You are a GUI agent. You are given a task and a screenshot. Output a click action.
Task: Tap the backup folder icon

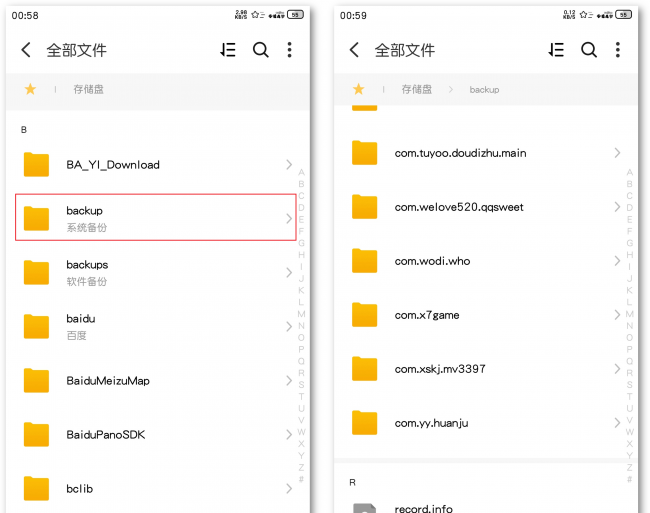pyautogui.click(x=36, y=218)
